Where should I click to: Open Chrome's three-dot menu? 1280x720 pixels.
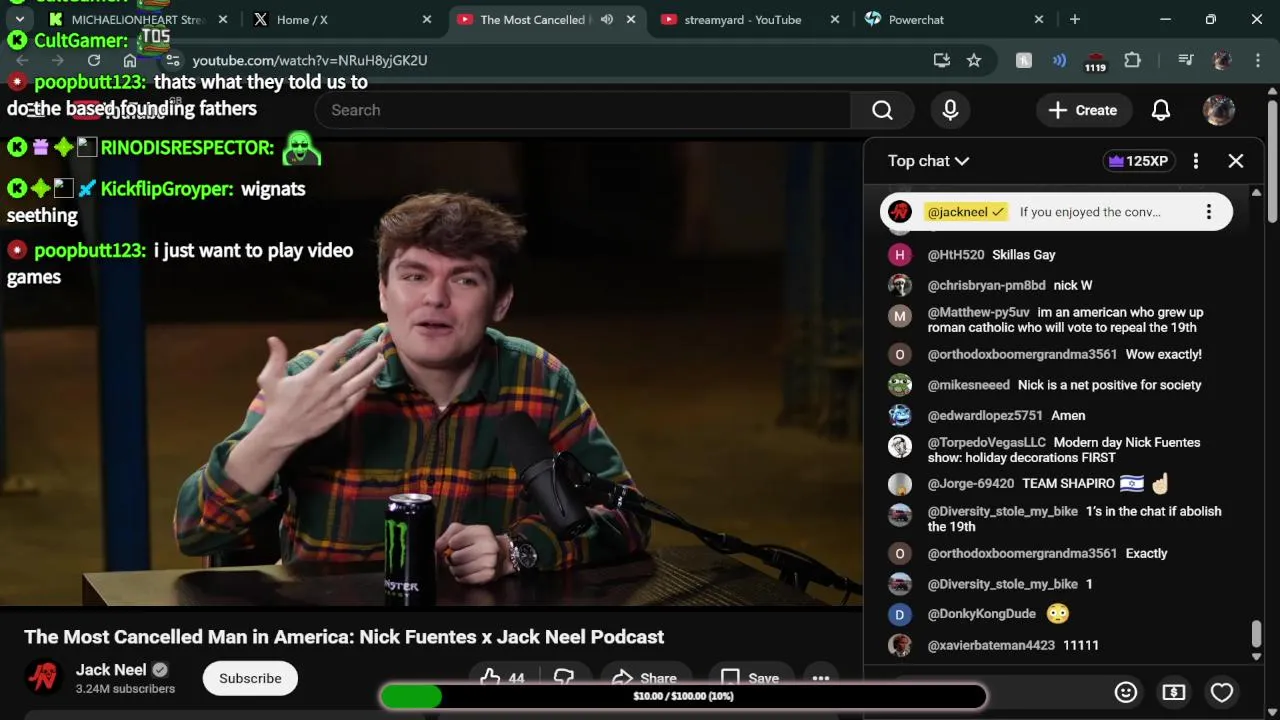1256,60
